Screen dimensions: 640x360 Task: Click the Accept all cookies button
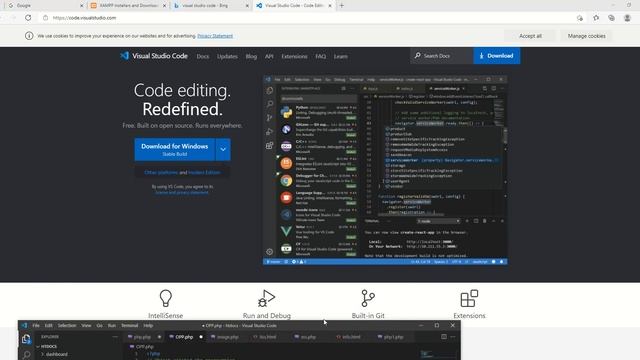[x=530, y=36]
